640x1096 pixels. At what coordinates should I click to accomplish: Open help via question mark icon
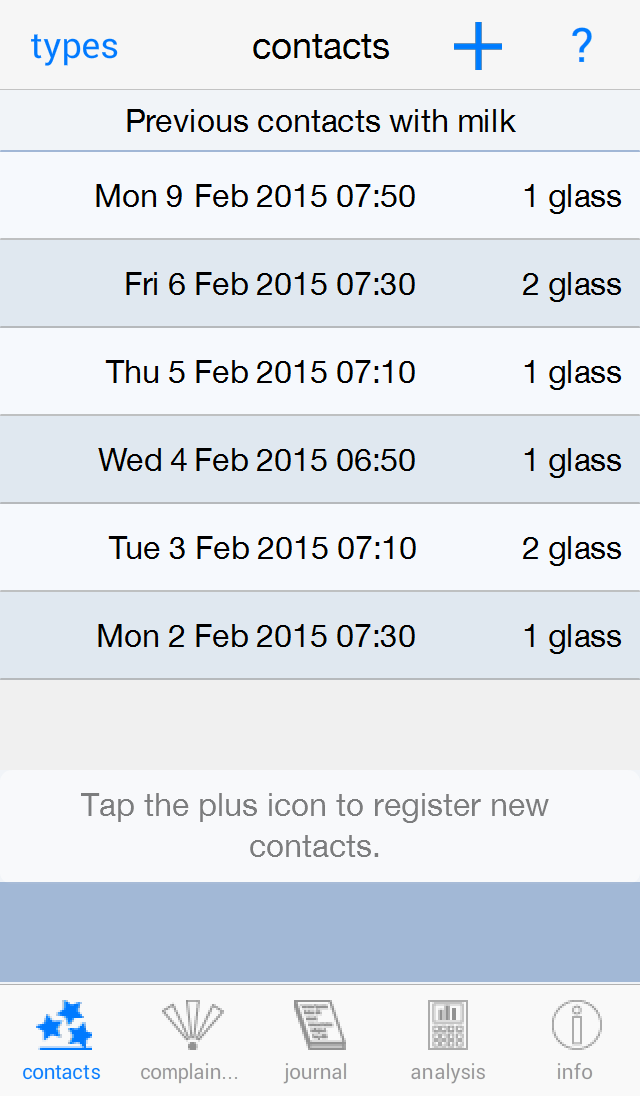581,47
